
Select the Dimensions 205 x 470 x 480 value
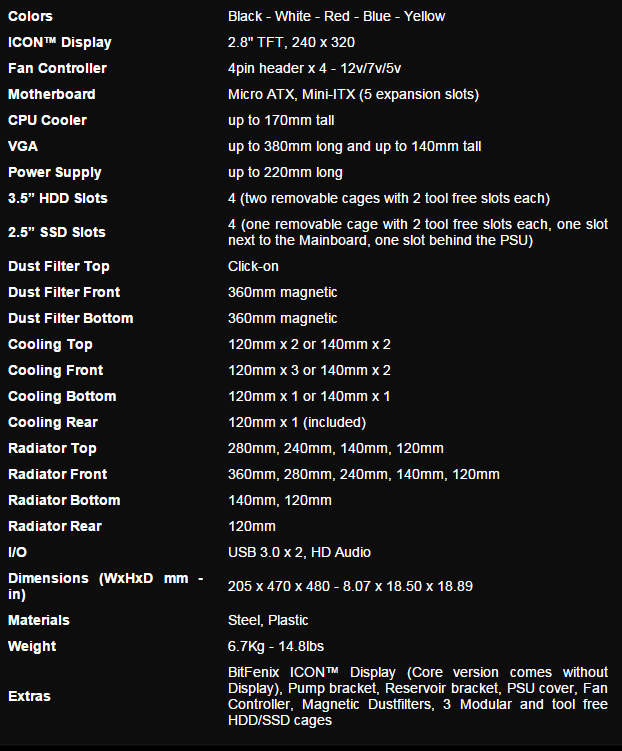click(350, 586)
